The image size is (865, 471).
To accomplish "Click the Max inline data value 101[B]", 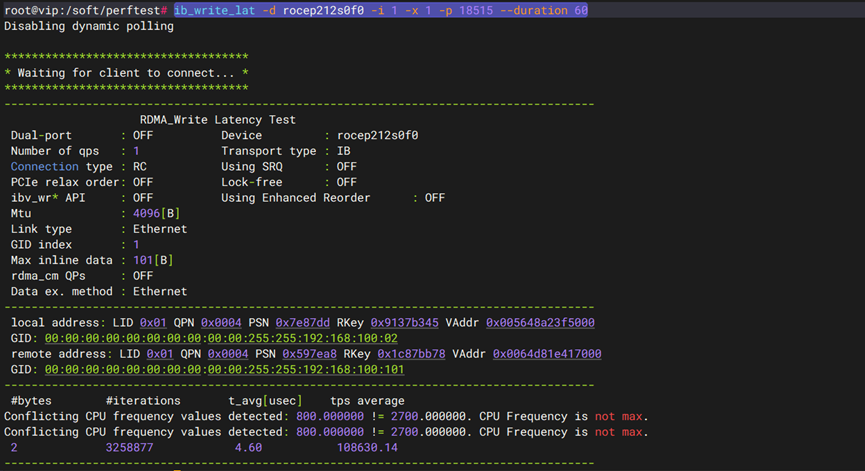I will pyautogui.click(x=152, y=260).
